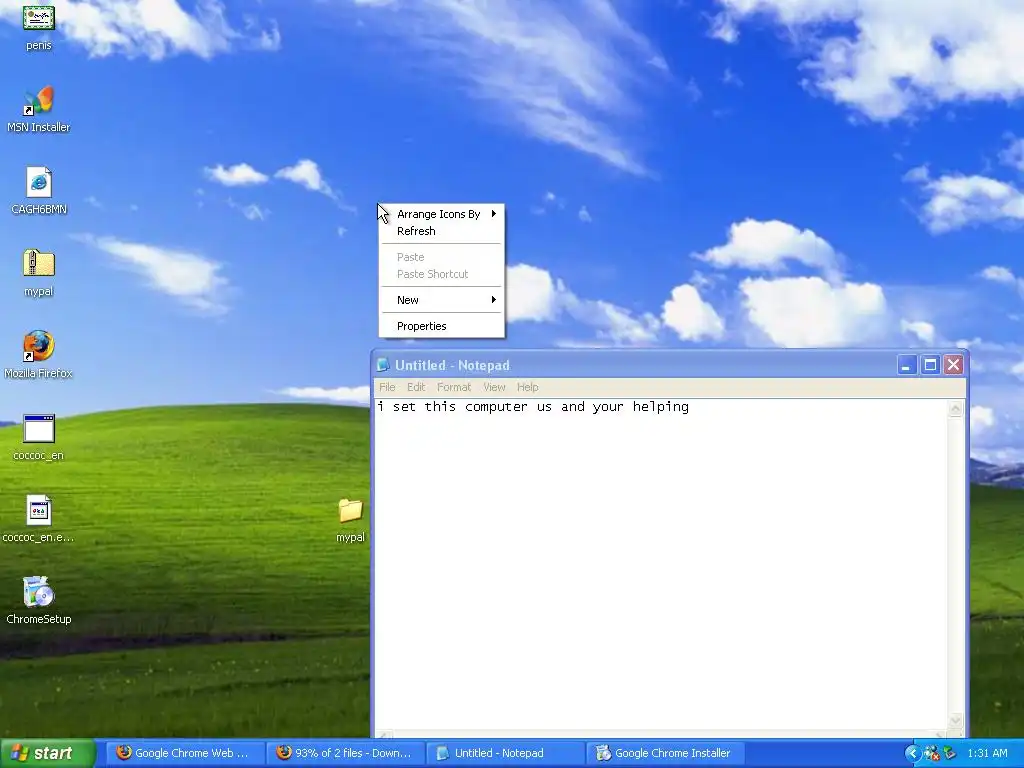Click Notepad's vertical scrollbar down arrow
Screen dimensions: 1024x768
tap(955, 720)
